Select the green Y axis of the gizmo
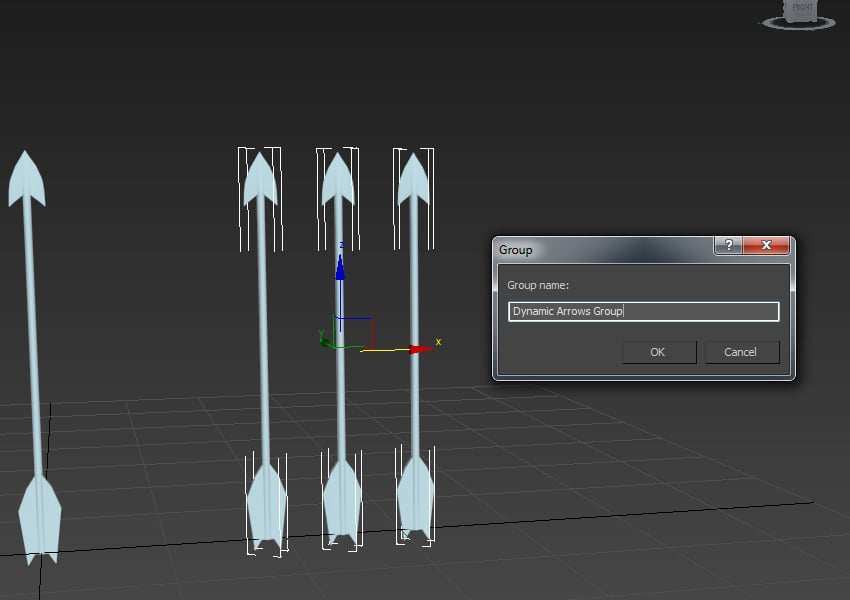 tap(324, 341)
